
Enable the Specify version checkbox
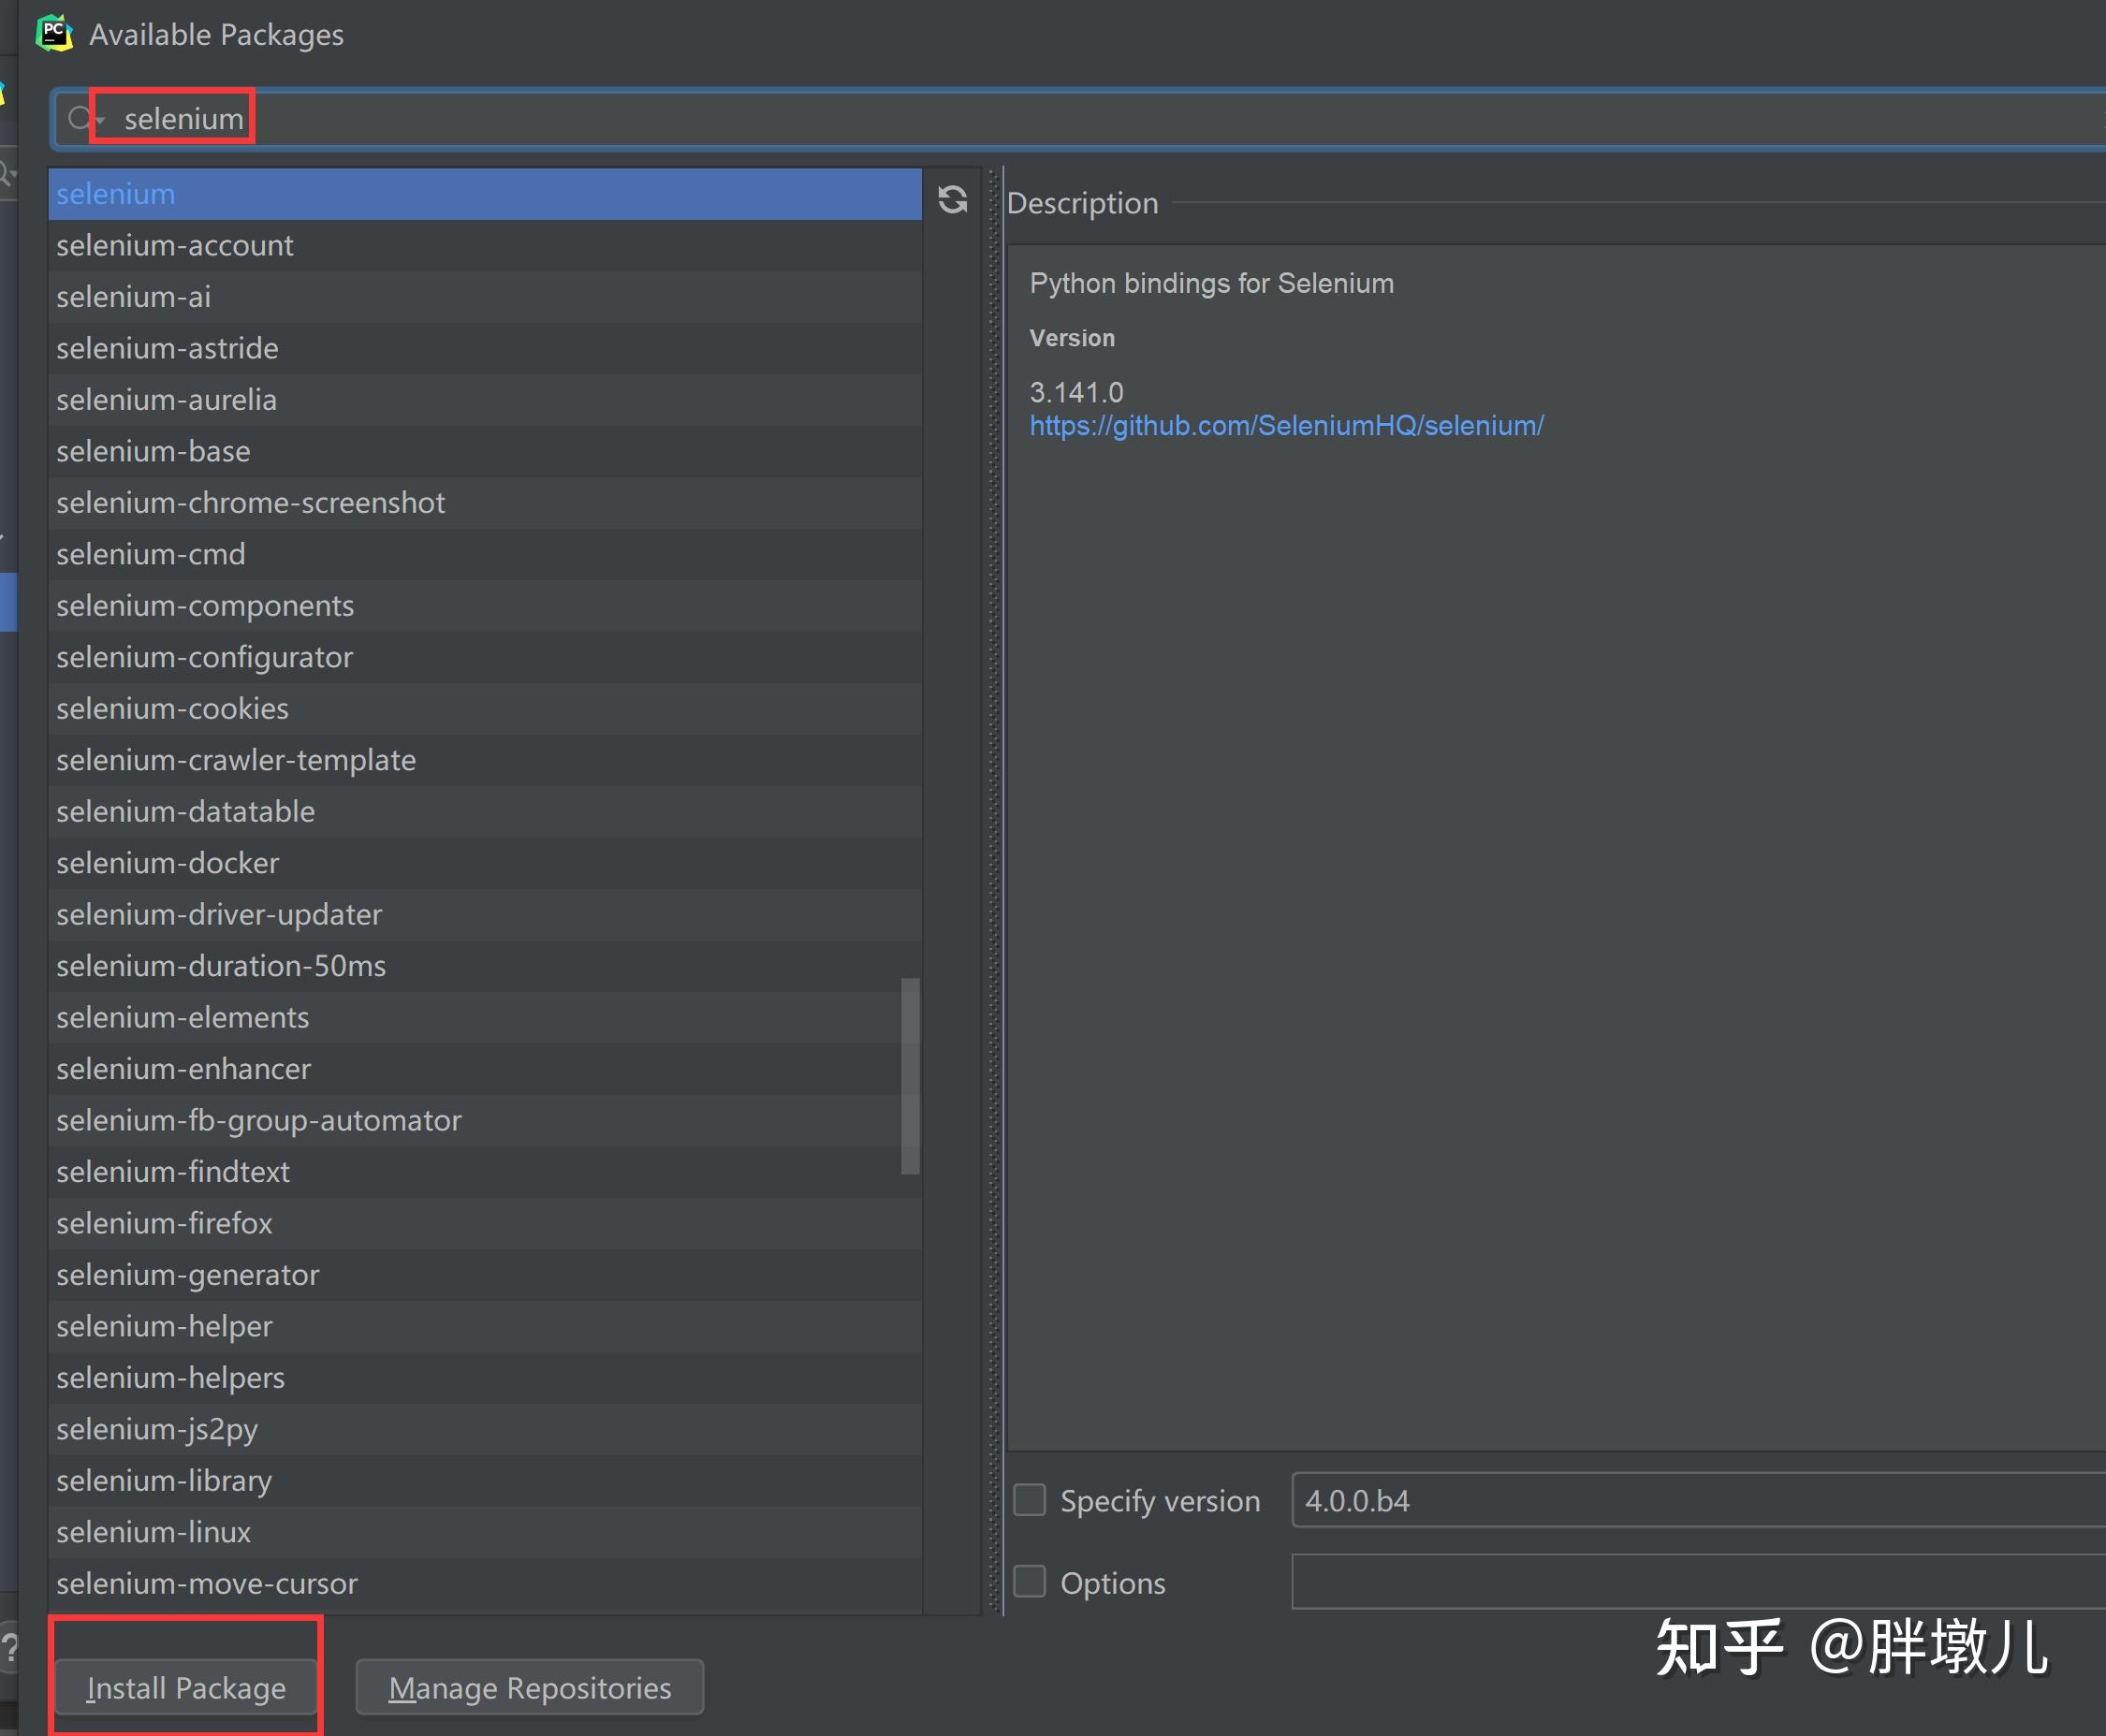1029,1500
